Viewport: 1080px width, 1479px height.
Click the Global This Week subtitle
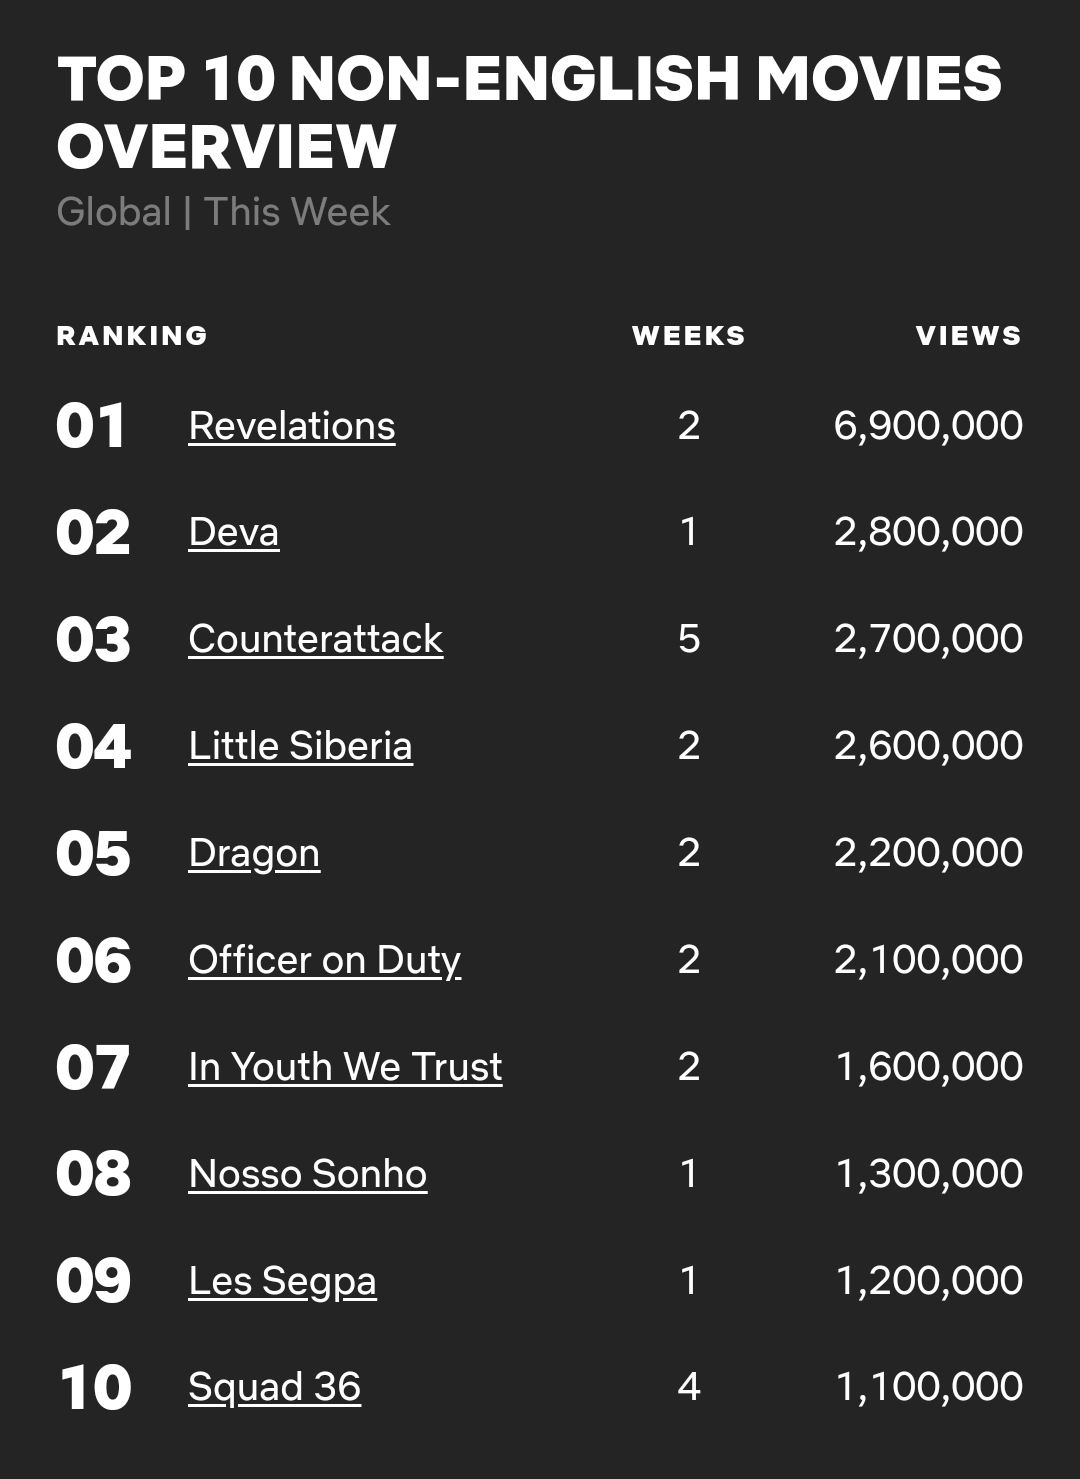click(223, 212)
